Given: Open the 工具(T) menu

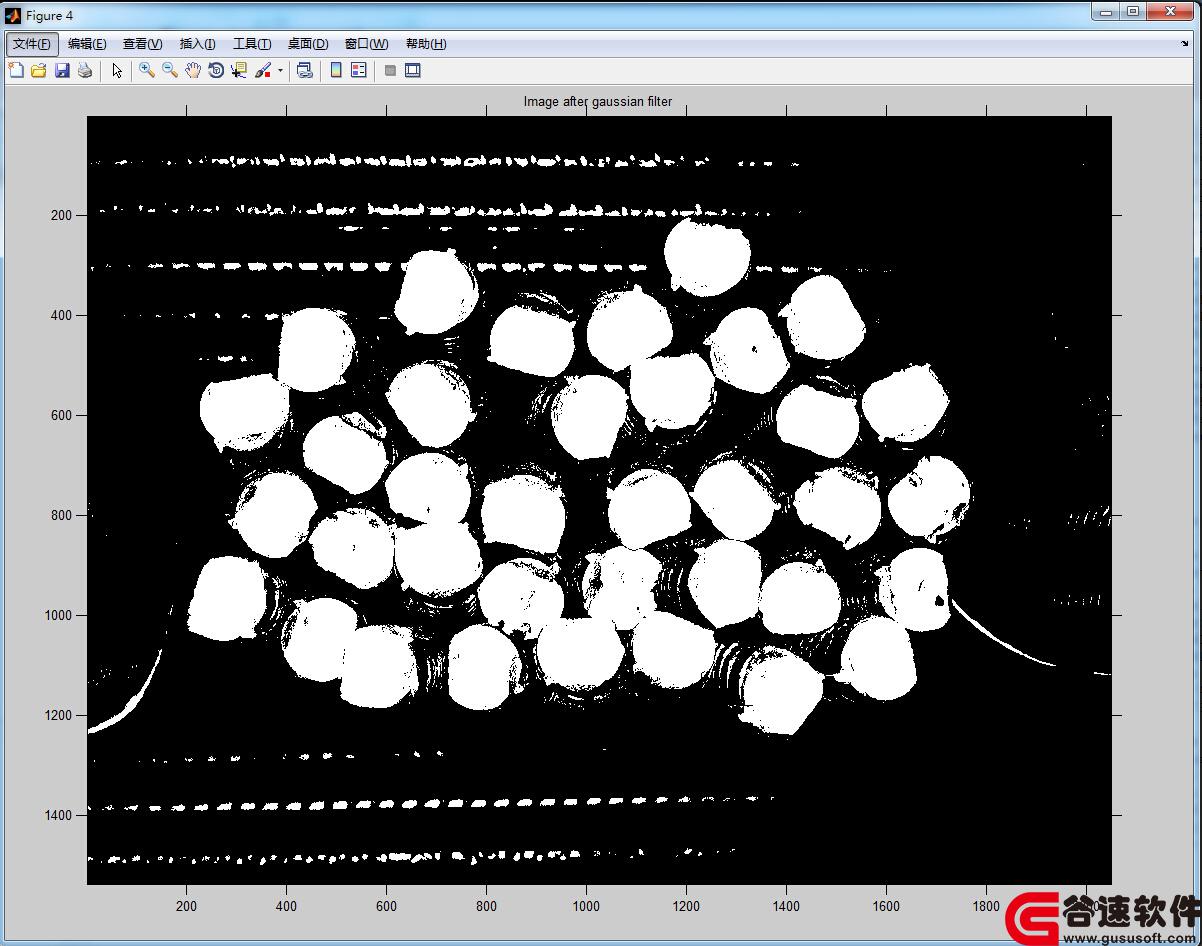Looking at the screenshot, I should tap(252, 44).
